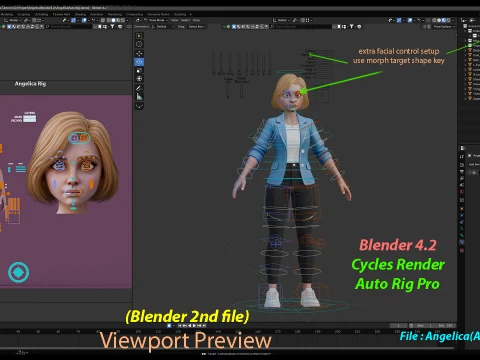This screenshot has height=360, width=480.
Task: Select the Annotate pencil tool
Action: (139, 88)
